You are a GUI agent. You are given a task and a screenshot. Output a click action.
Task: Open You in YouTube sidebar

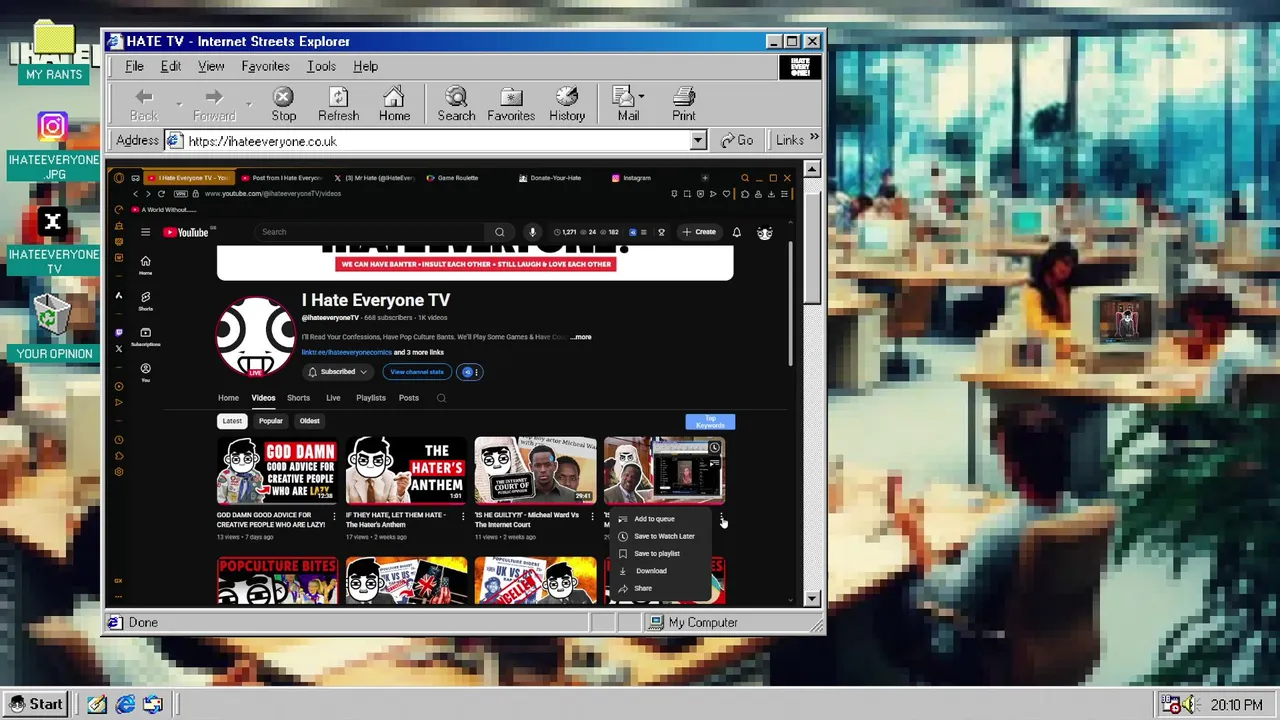tap(145, 372)
